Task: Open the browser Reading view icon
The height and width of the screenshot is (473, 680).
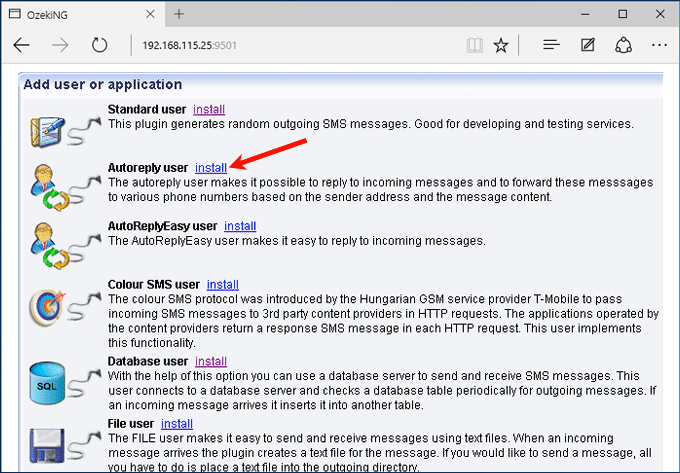Action: coord(474,46)
